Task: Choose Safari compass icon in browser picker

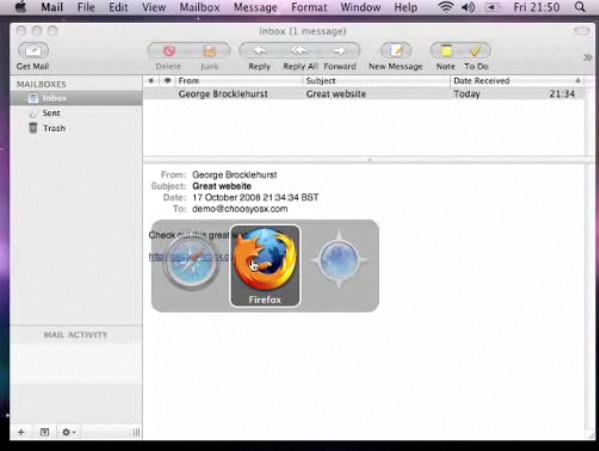Action: pyautogui.click(x=191, y=262)
